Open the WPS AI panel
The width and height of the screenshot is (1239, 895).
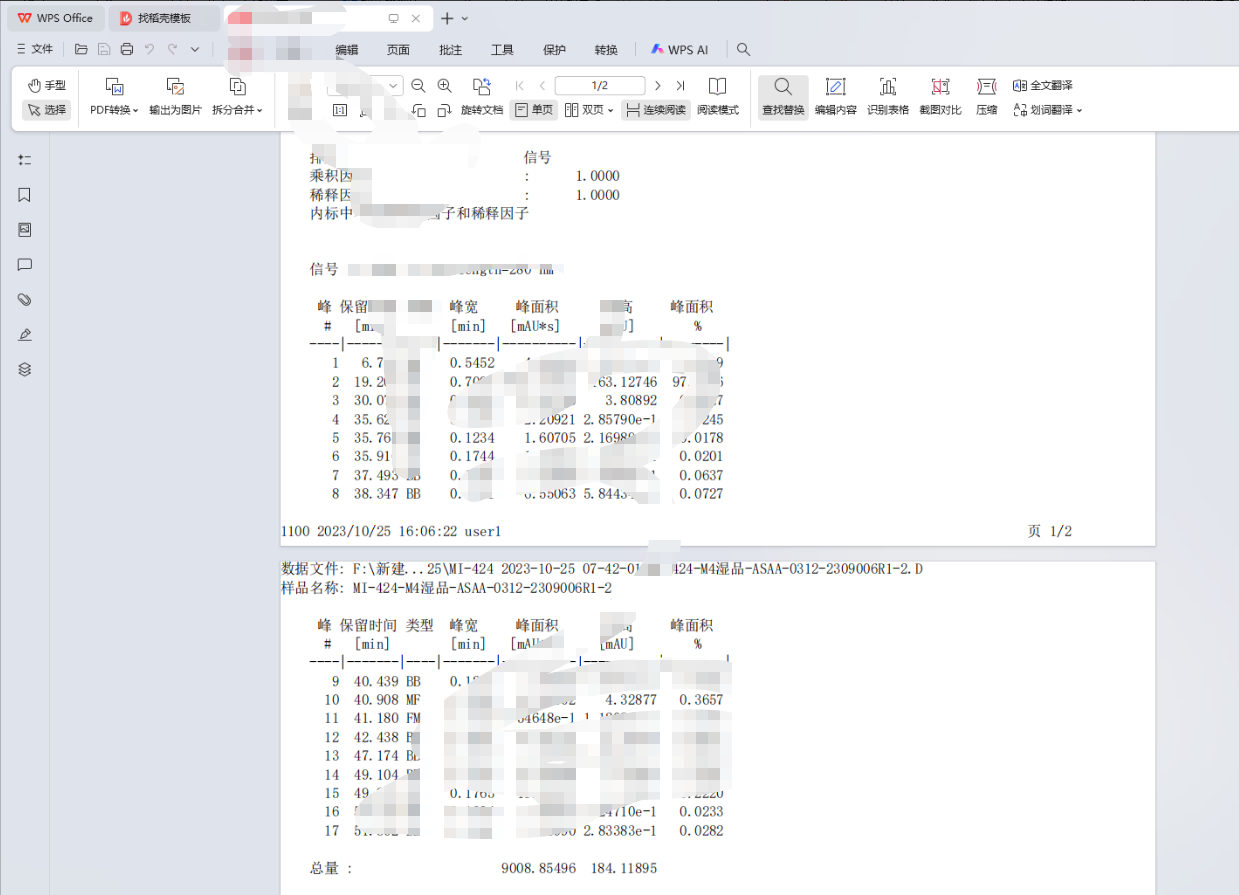click(x=679, y=49)
